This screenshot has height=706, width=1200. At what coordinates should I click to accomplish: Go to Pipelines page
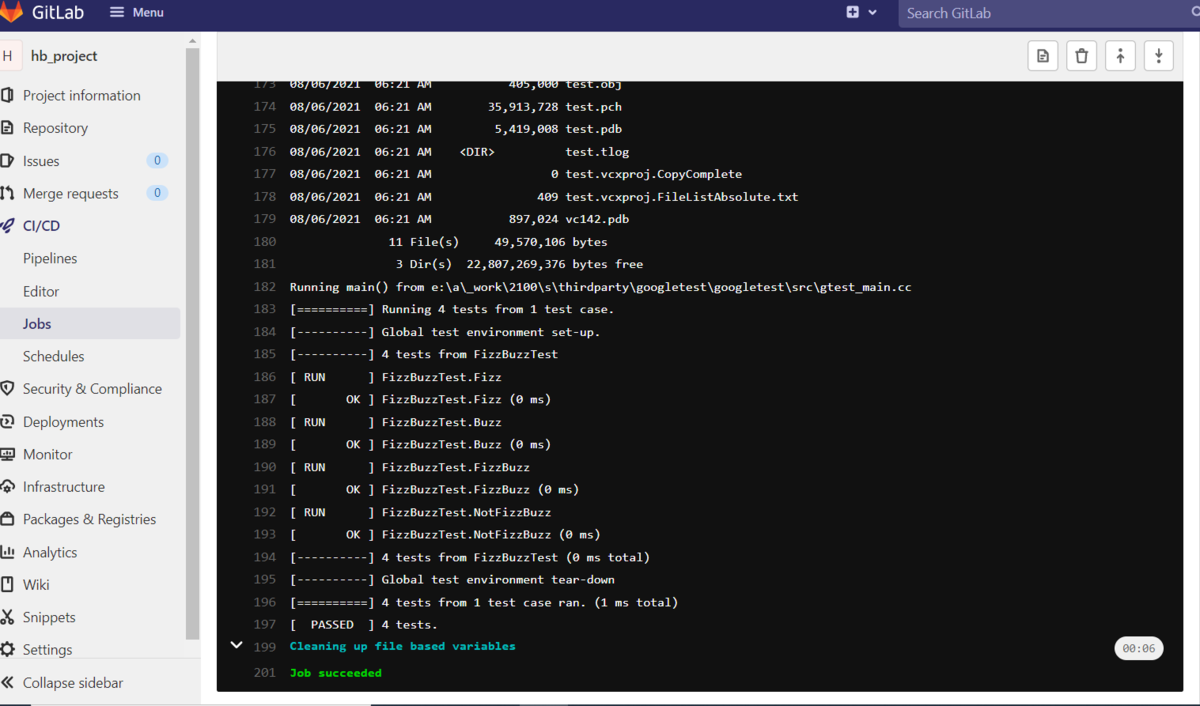[x=50, y=258]
